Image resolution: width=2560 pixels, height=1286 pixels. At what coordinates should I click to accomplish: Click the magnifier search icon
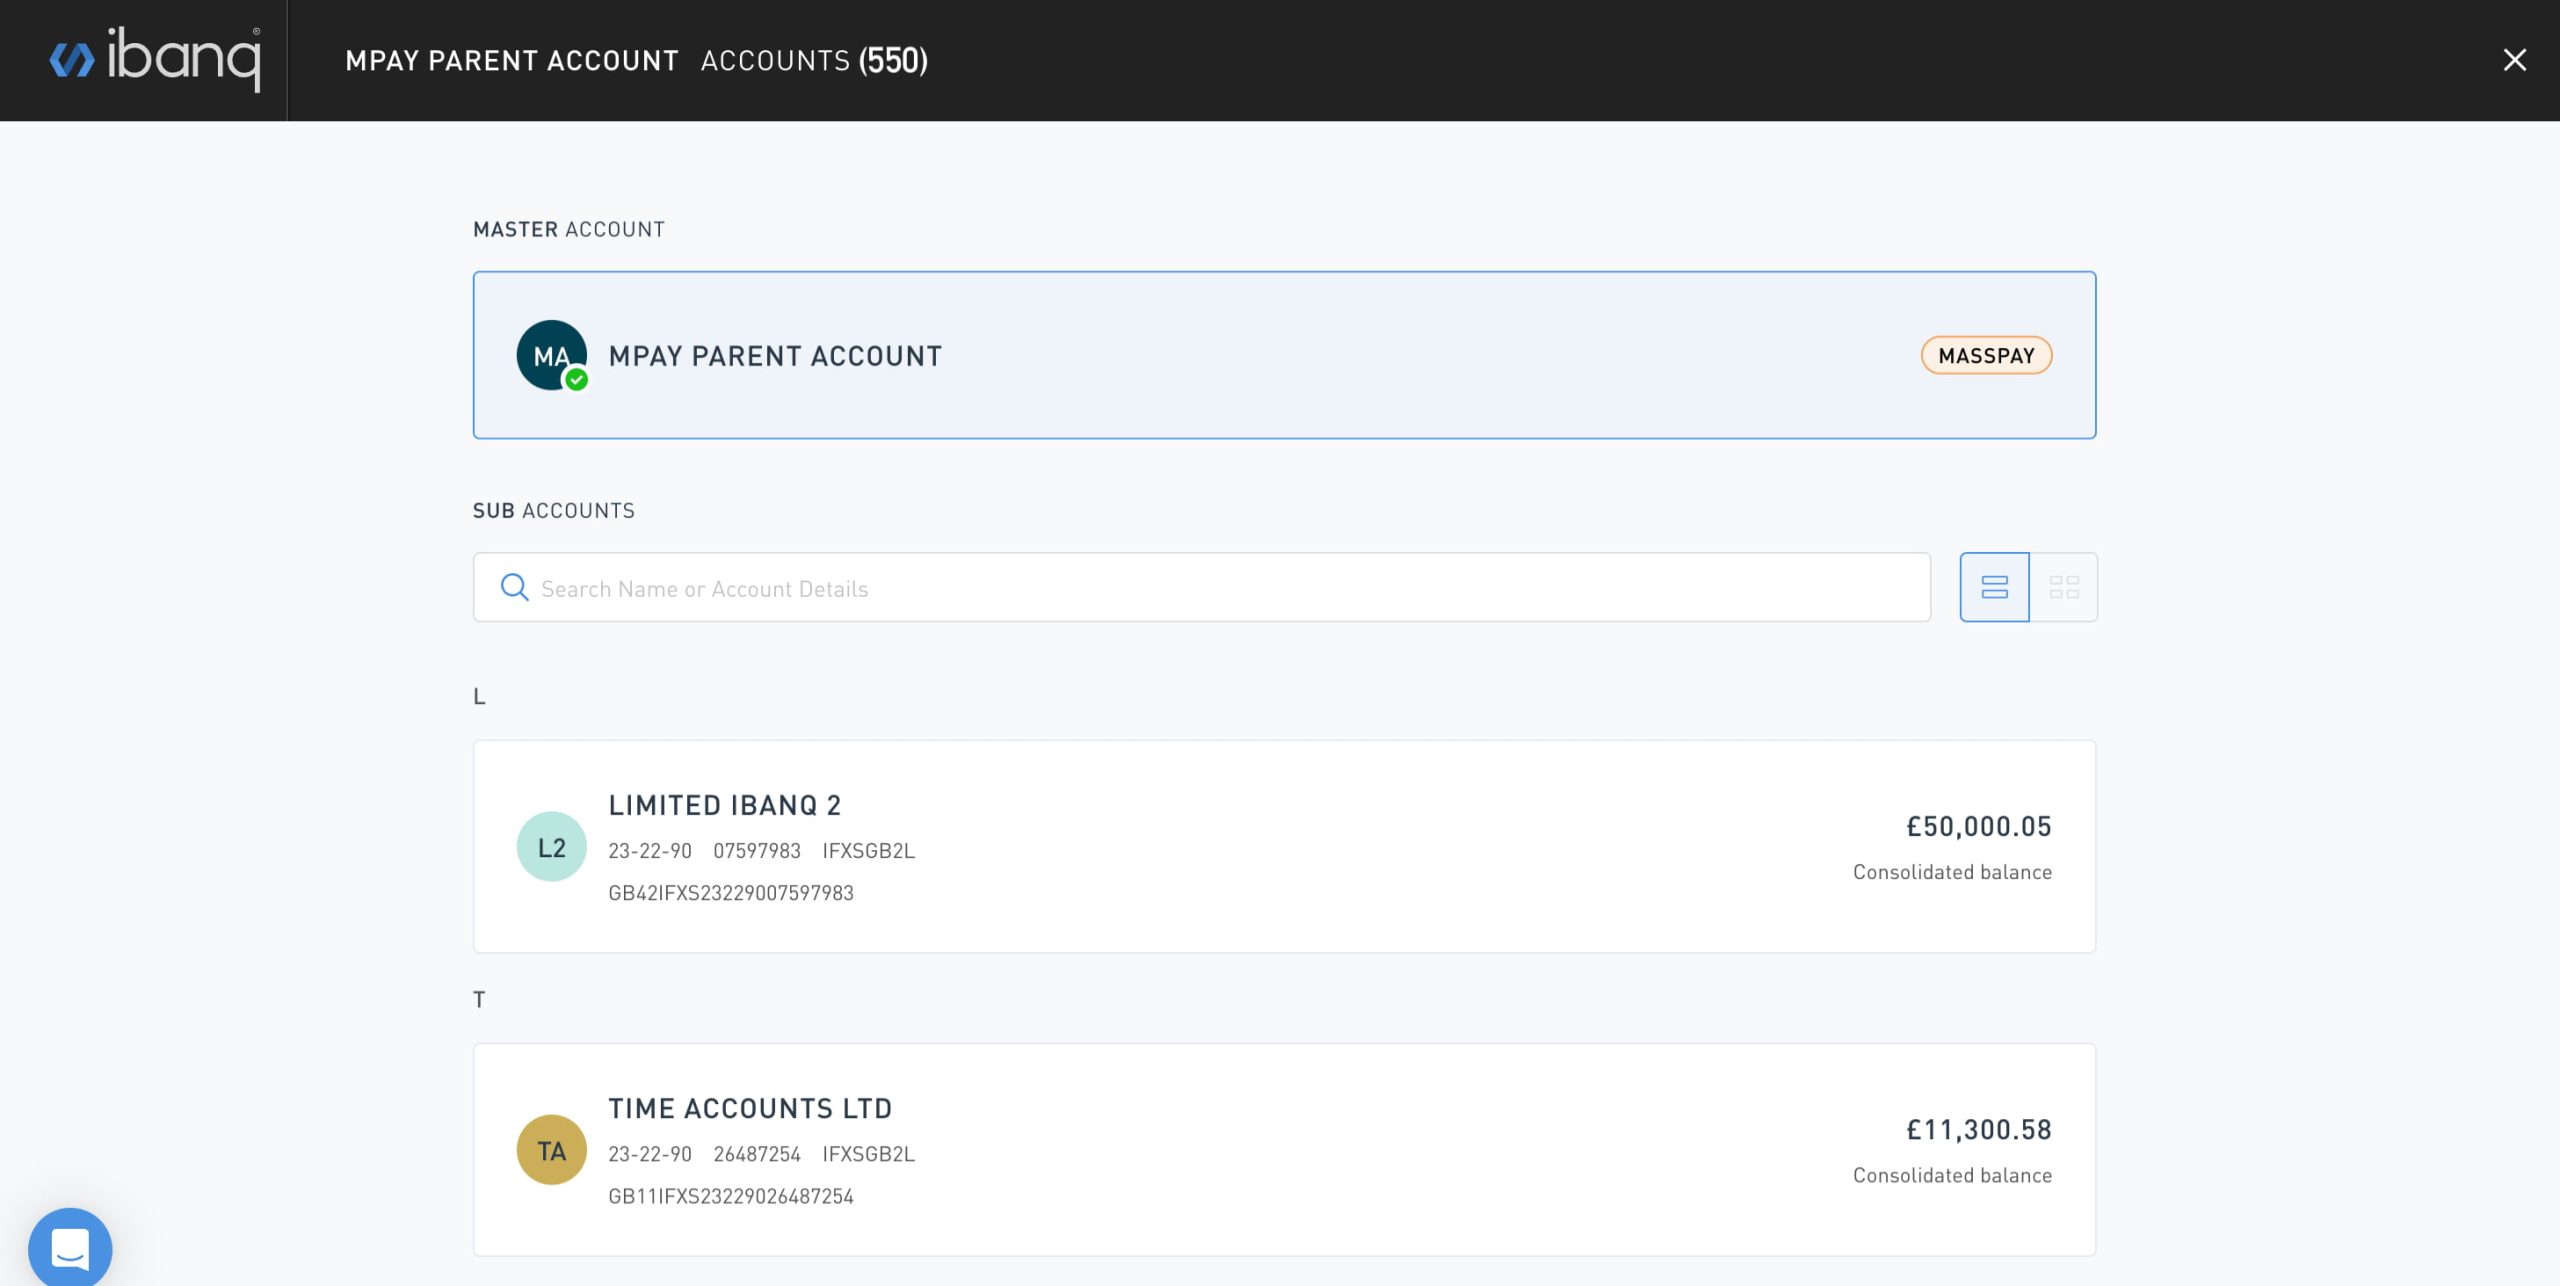click(x=514, y=587)
